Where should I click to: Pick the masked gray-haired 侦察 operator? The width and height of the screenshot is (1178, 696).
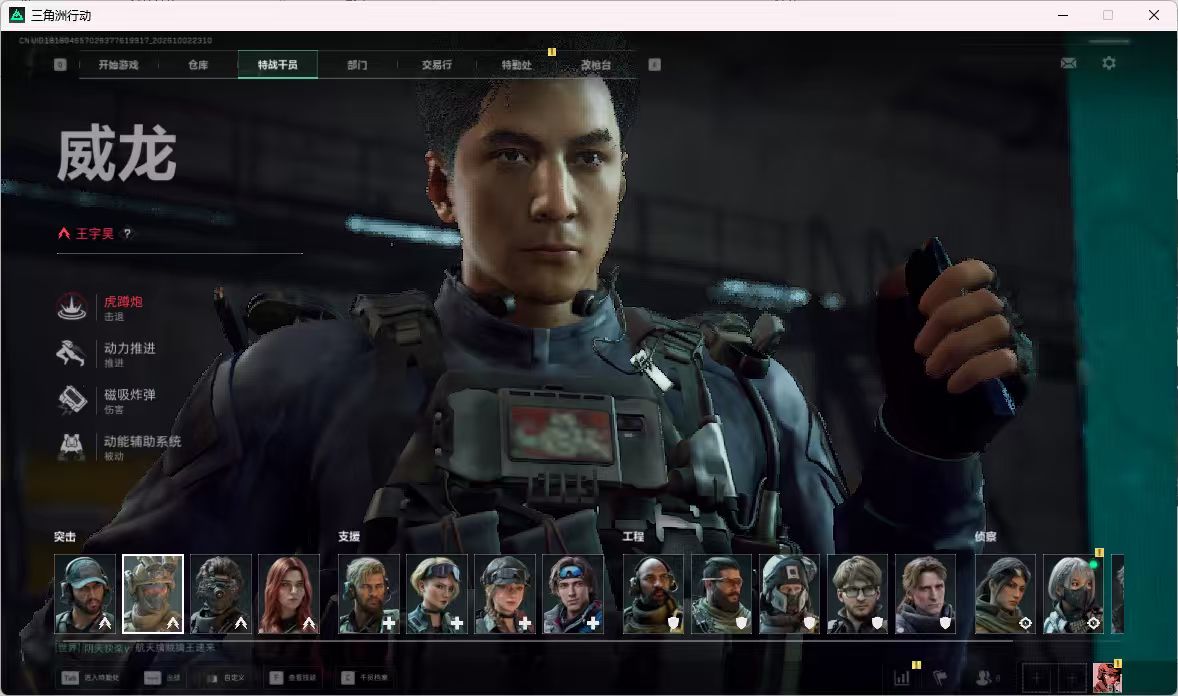click(1074, 594)
